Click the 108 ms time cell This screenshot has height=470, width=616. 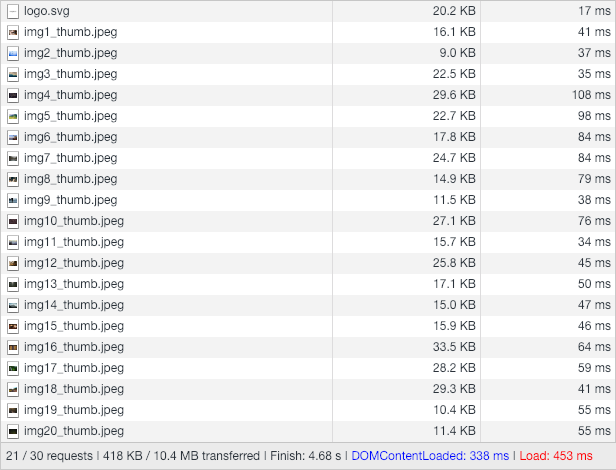[x=590, y=95]
